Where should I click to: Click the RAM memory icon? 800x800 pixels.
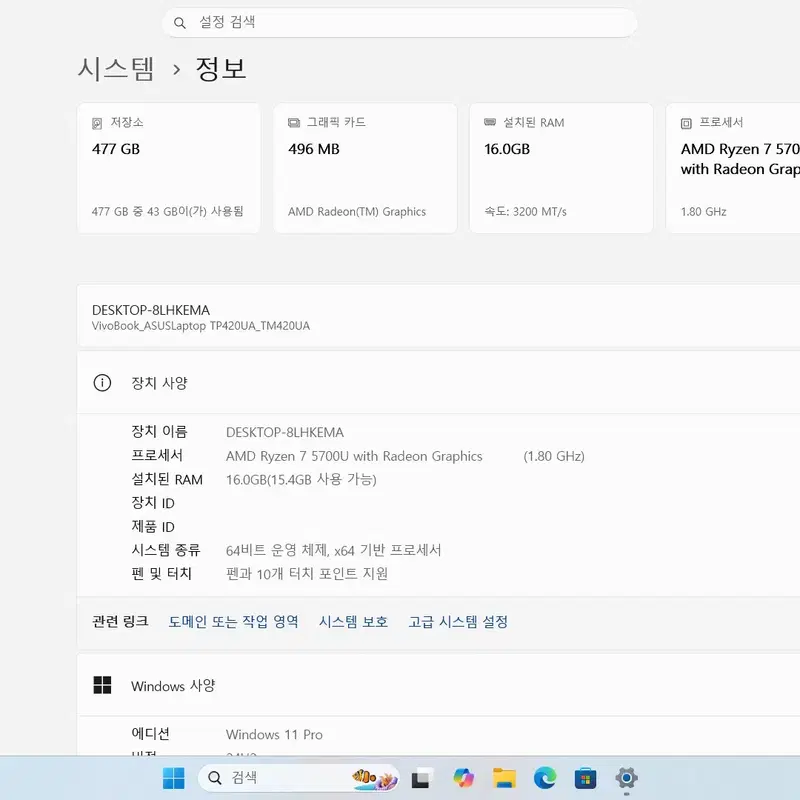tap(490, 122)
